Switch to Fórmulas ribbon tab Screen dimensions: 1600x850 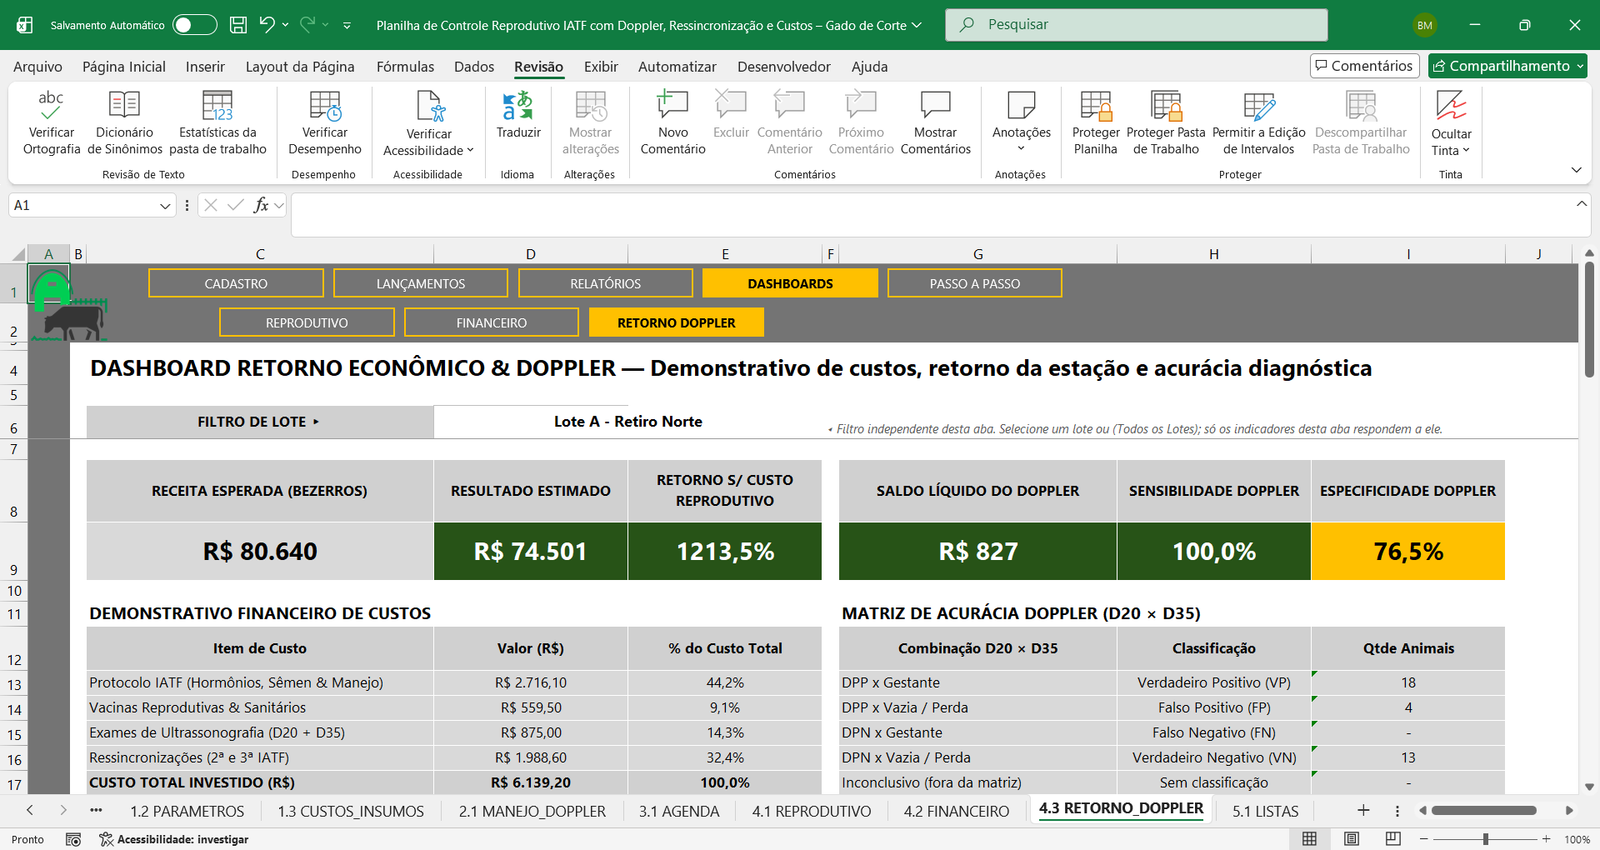[405, 66]
